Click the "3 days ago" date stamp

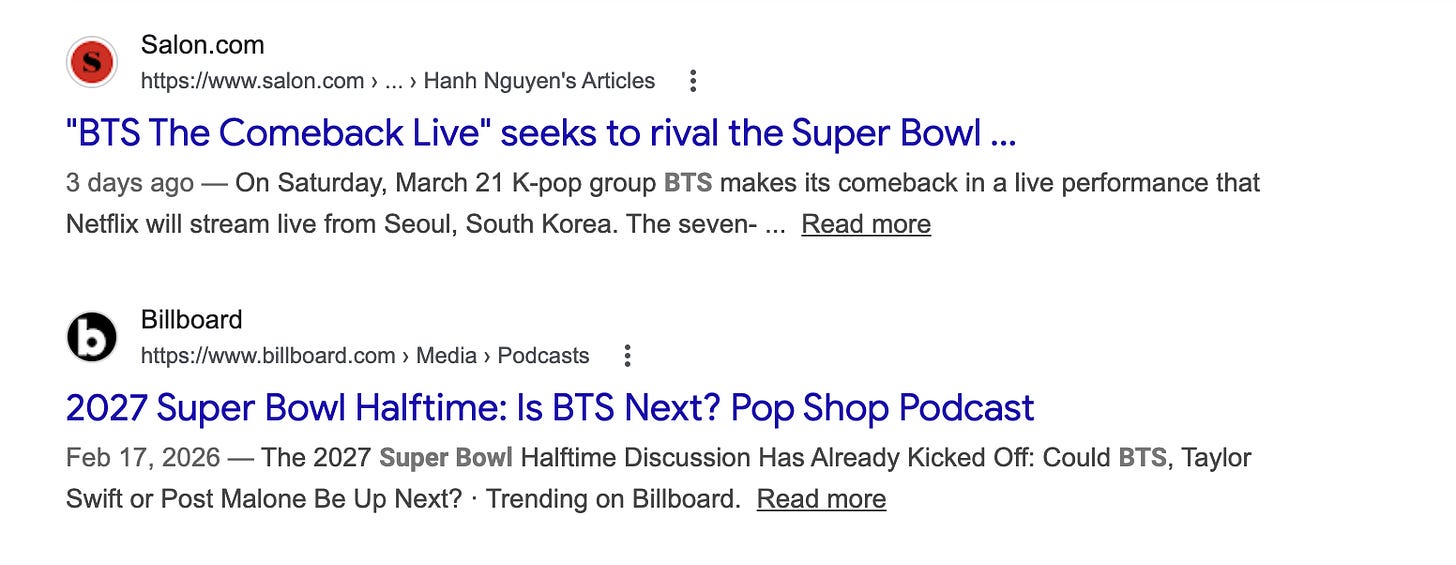click(x=130, y=183)
